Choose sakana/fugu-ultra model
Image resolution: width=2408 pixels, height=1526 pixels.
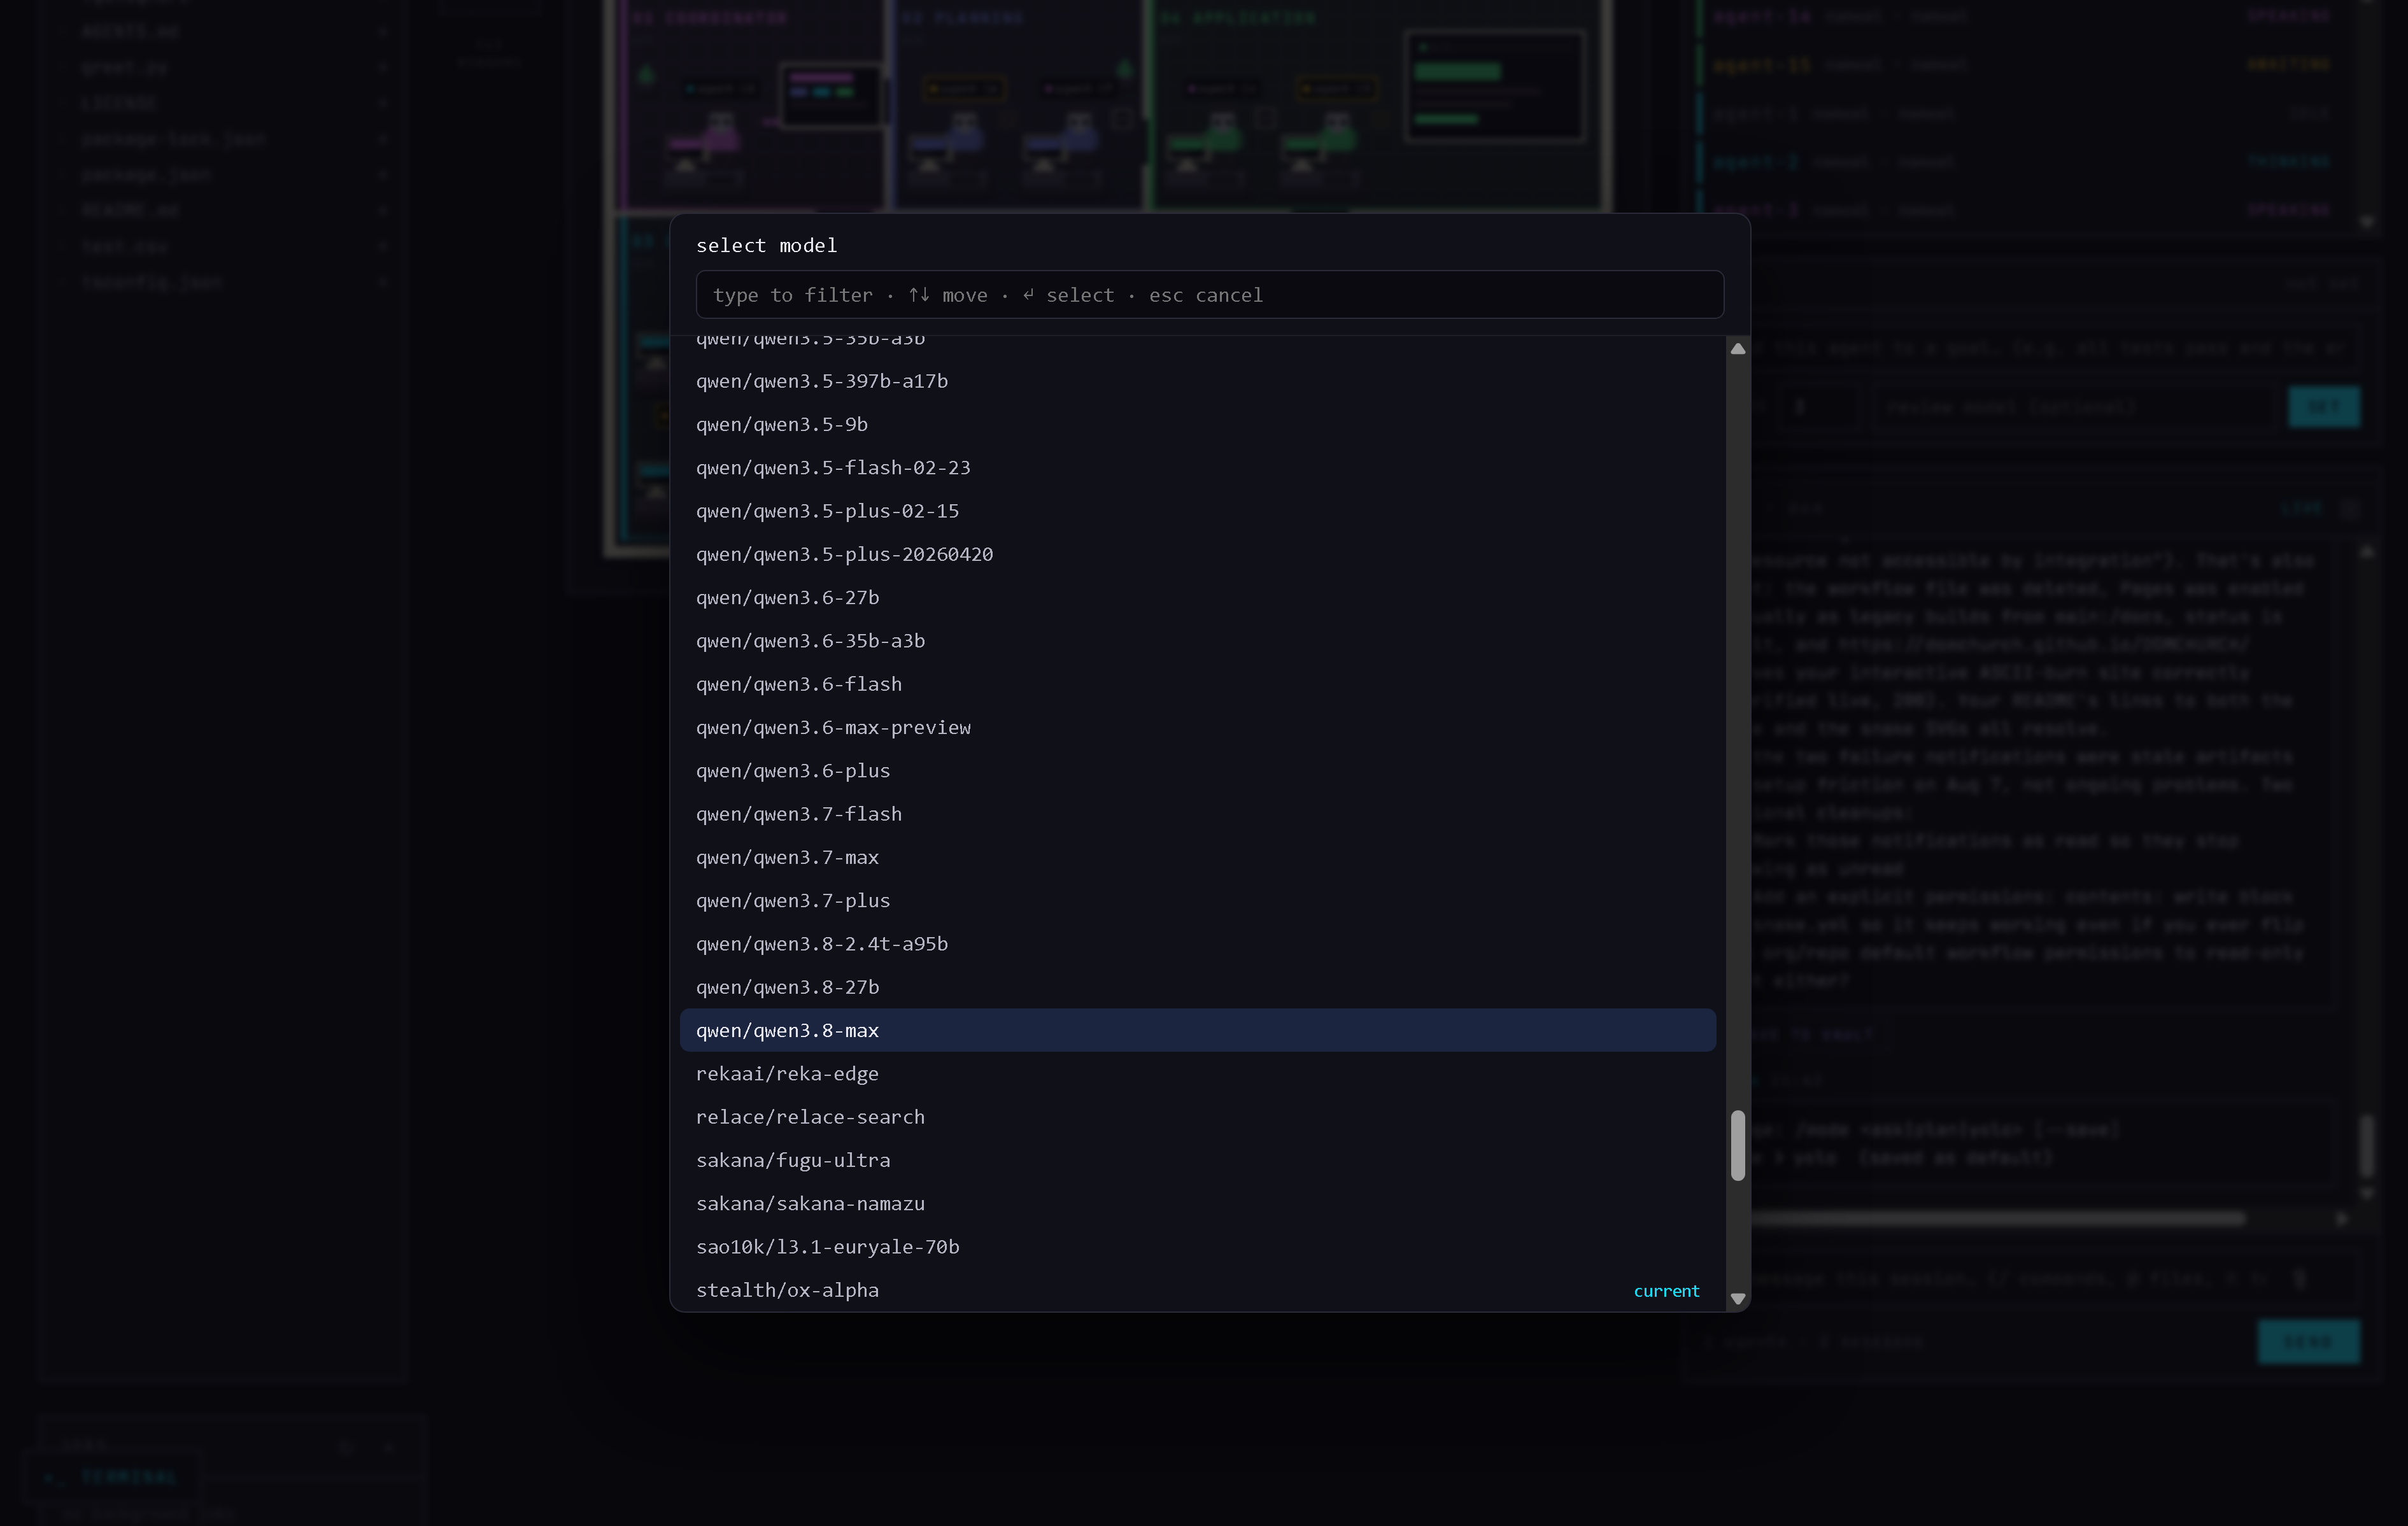[x=1197, y=1160]
